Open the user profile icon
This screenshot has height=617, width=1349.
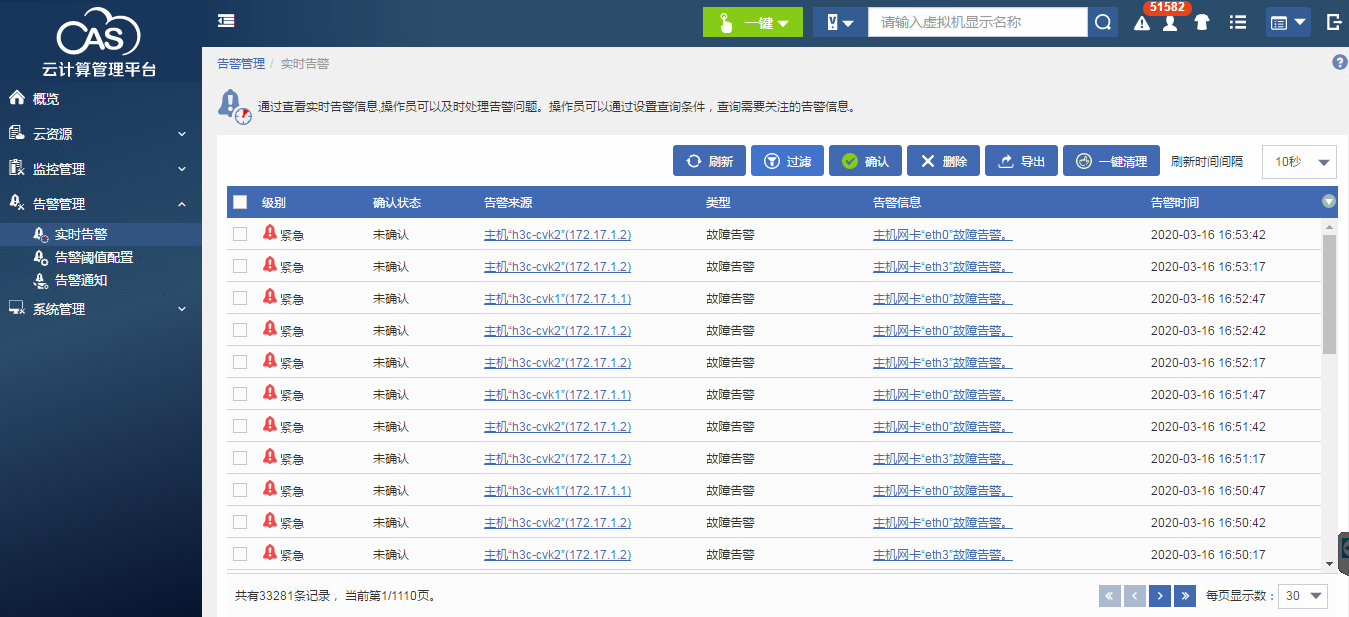tap(1169, 23)
